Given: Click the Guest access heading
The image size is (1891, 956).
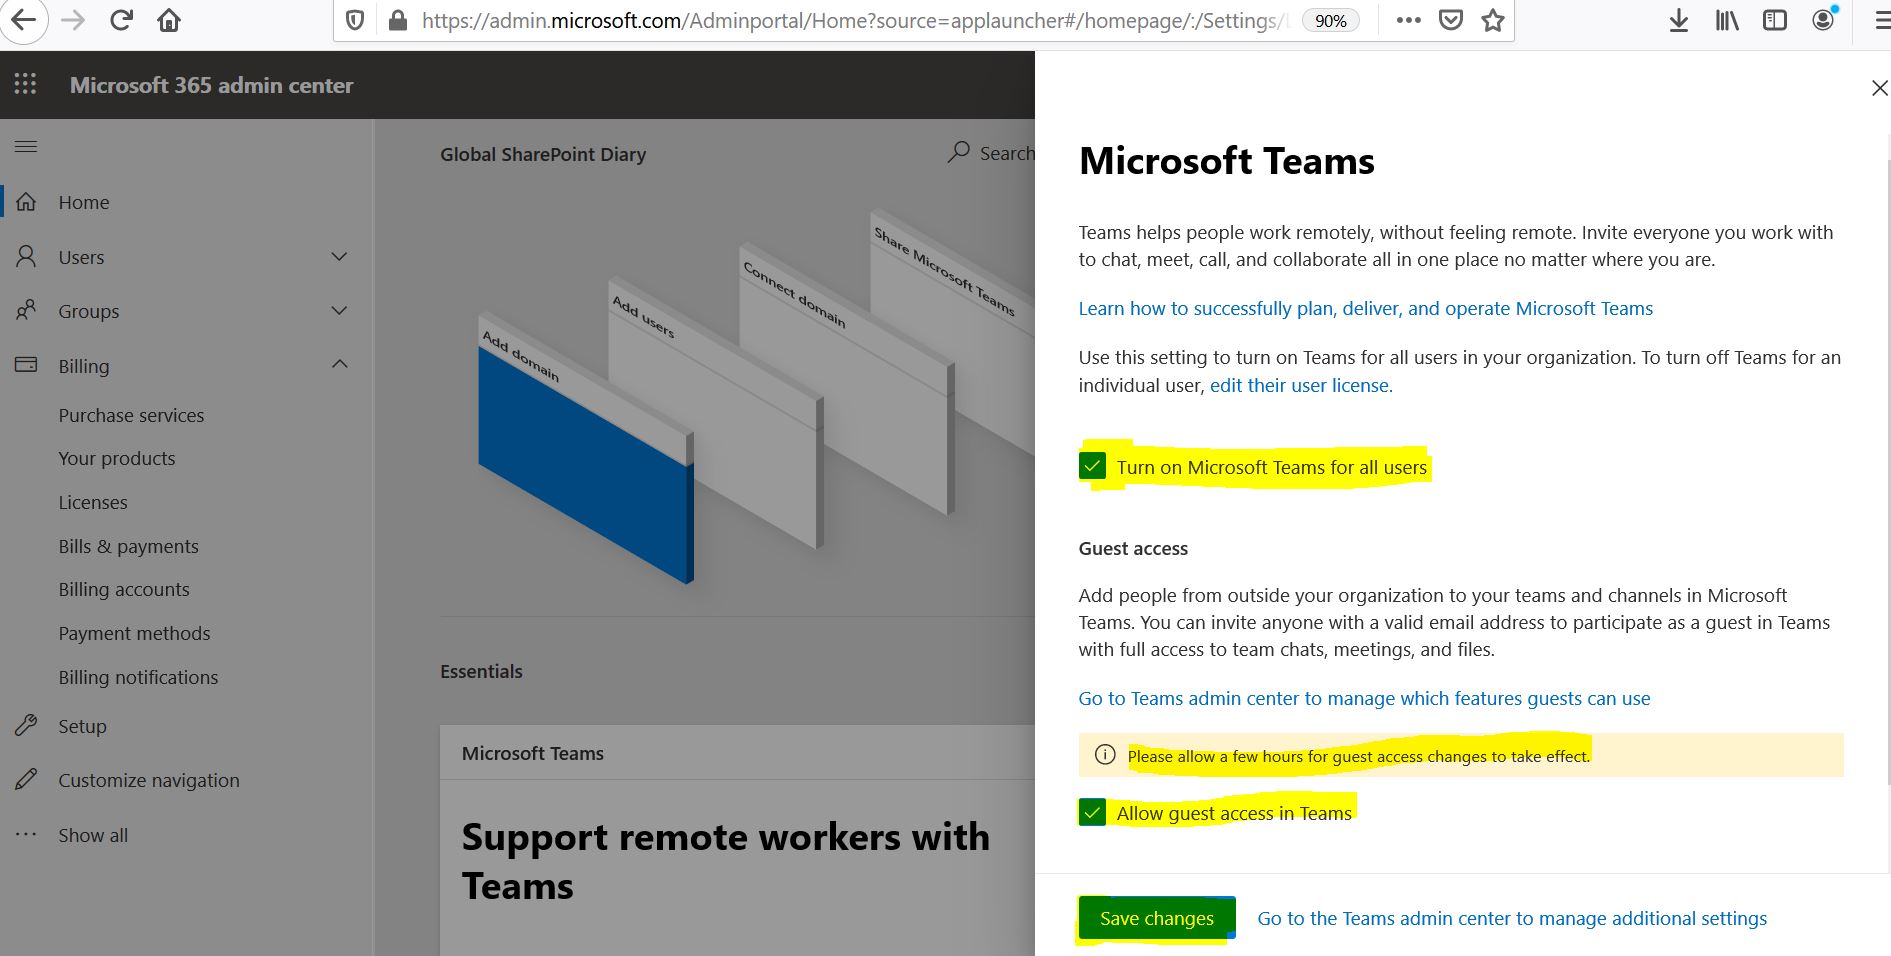Looking at the screenshot, I should (x=1133, y=548).
